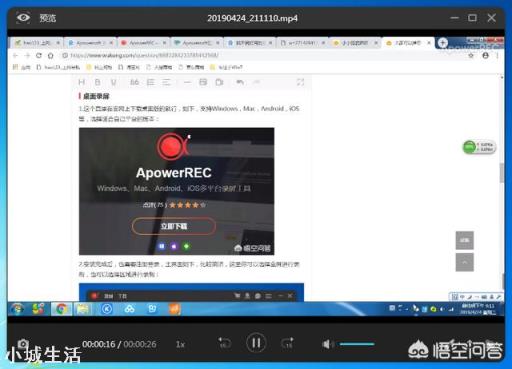Image resolution: width=512 pixels, height=369 pixels.
Task: Click the browser address bar URL
Action: pyautogui.click(x=144, y=55)
